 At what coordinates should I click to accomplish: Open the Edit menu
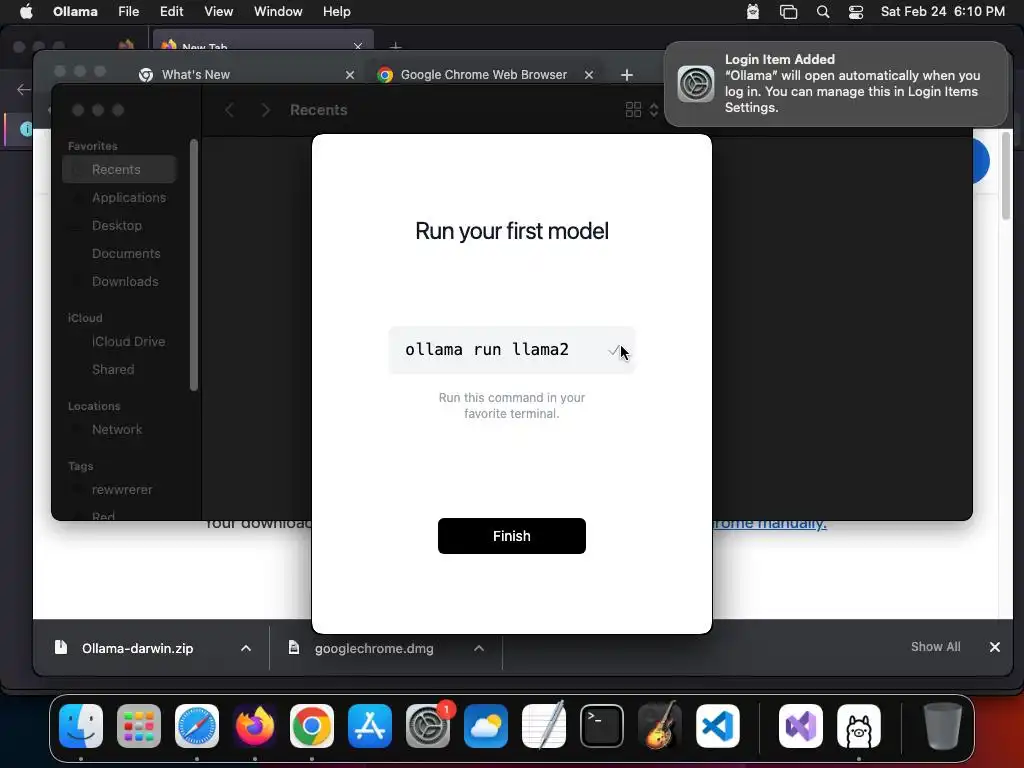172,12
